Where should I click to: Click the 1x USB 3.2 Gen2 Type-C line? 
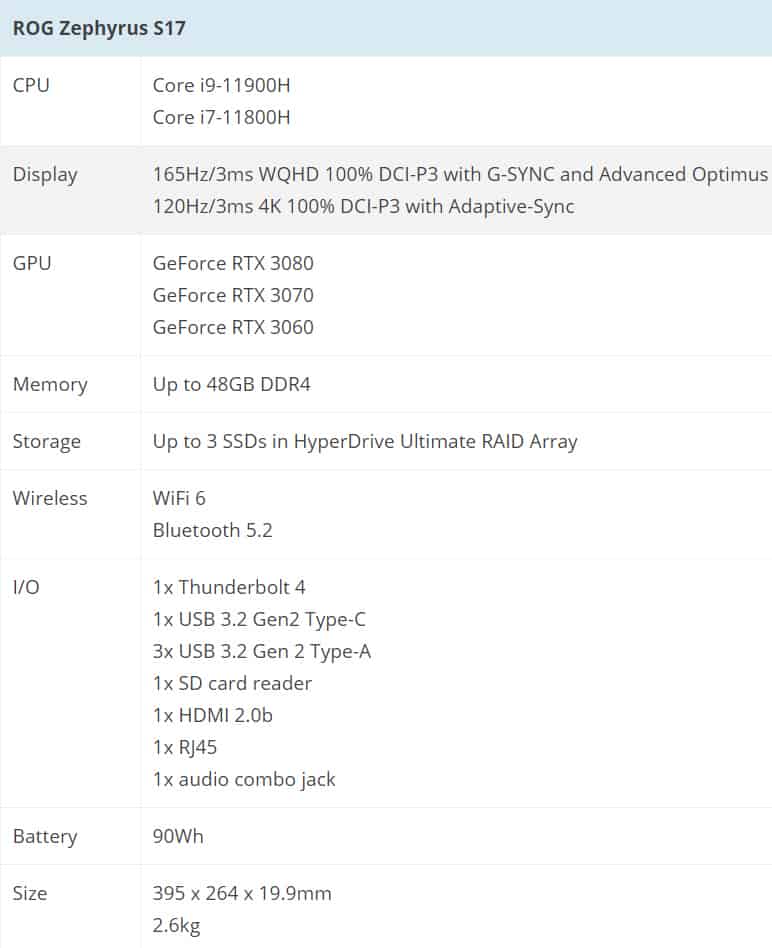[x=259, y=620]
